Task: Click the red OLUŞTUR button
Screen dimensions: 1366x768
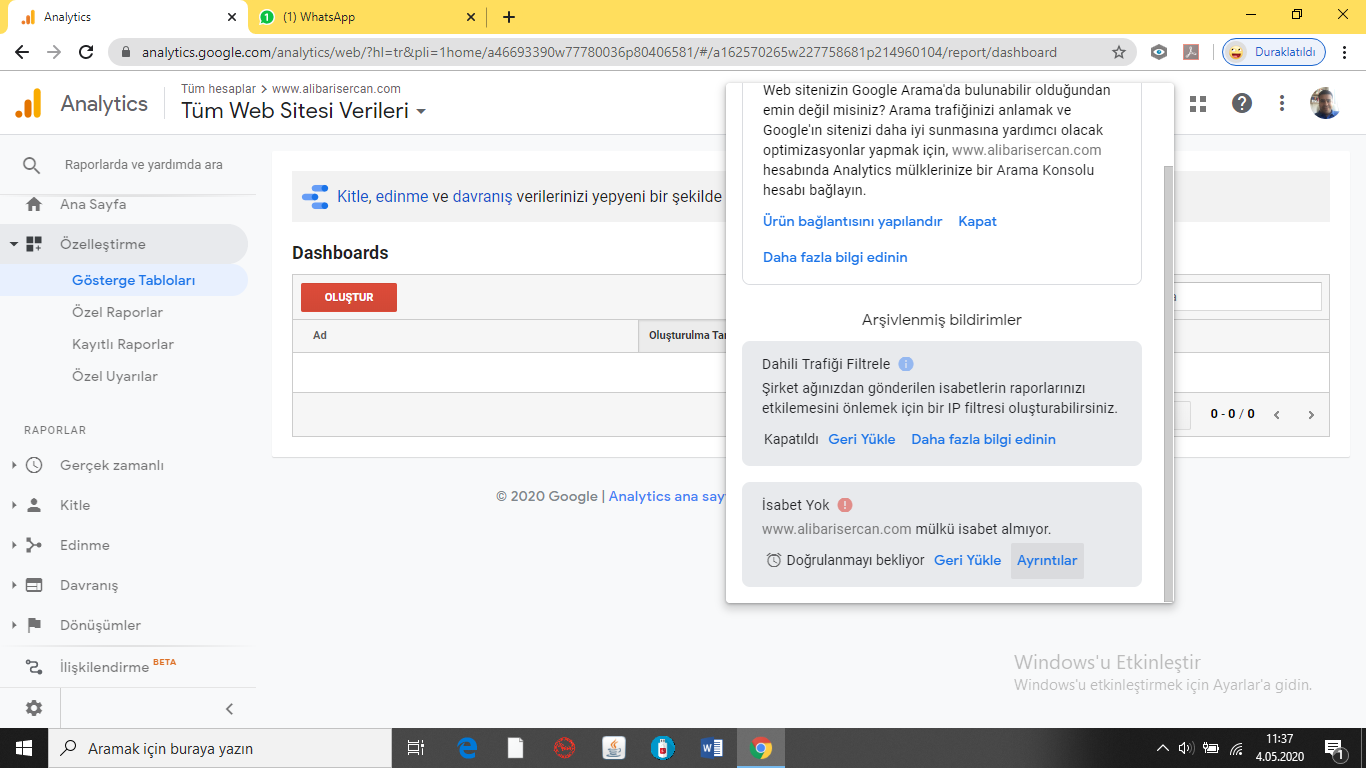Action: coord(349,297)
